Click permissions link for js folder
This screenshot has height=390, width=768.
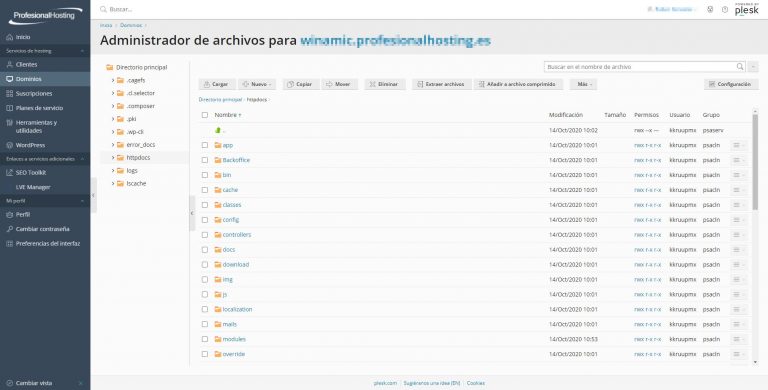point(647,294)
